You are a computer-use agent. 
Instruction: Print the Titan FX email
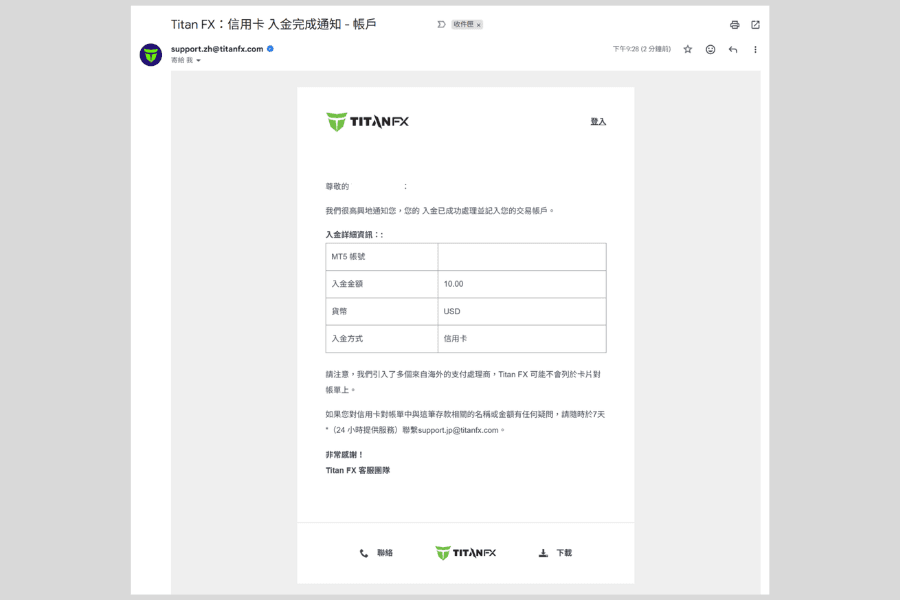733,24
